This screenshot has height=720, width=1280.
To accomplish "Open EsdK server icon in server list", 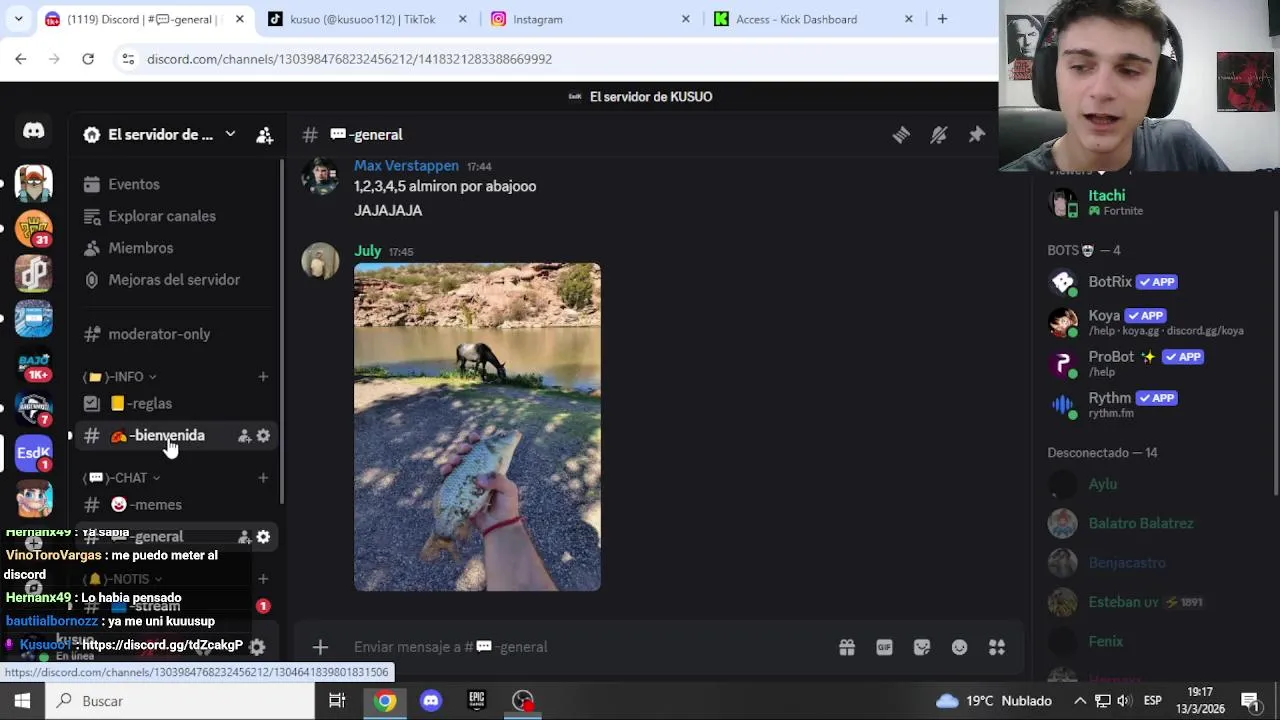I will click(x=34, y=453).
